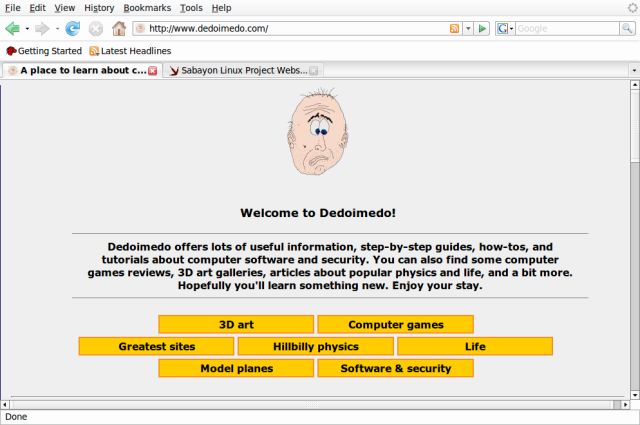
Task: Click the vertical scrollbar up arrow
Action: 635,85
